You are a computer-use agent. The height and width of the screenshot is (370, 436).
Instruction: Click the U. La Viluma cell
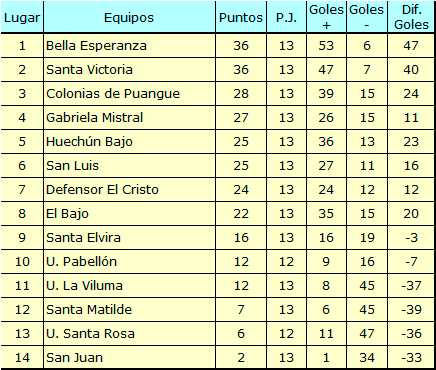point(129,286)
